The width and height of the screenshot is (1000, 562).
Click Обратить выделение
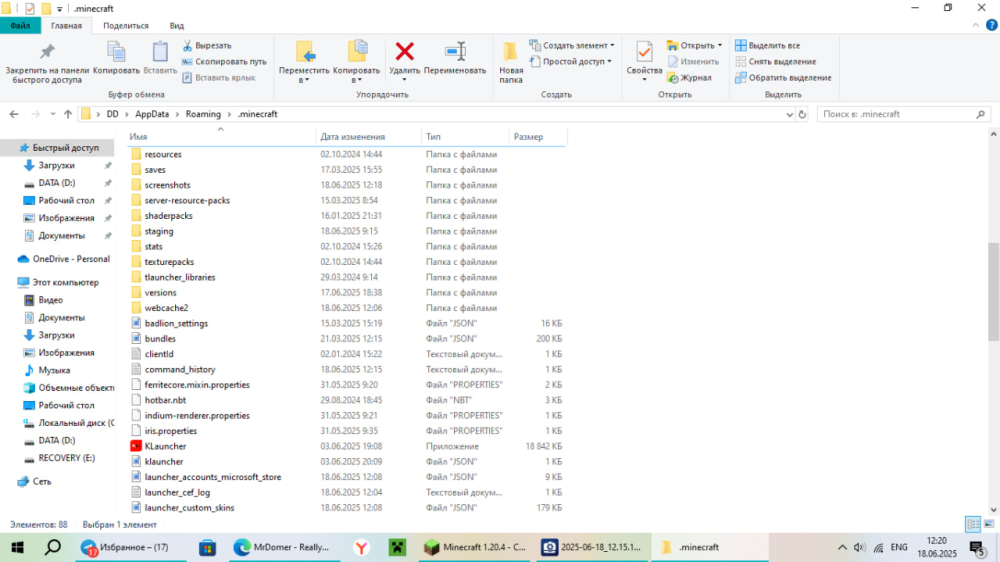click(783, 78)
